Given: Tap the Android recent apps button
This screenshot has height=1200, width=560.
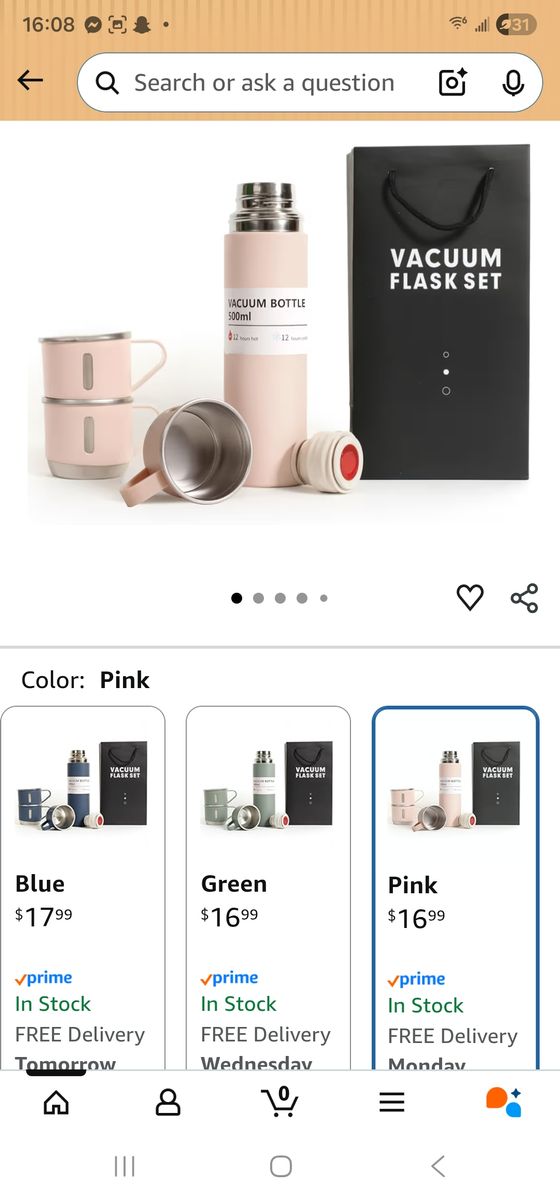Looking at the screenshot, I should (124, 1166).
